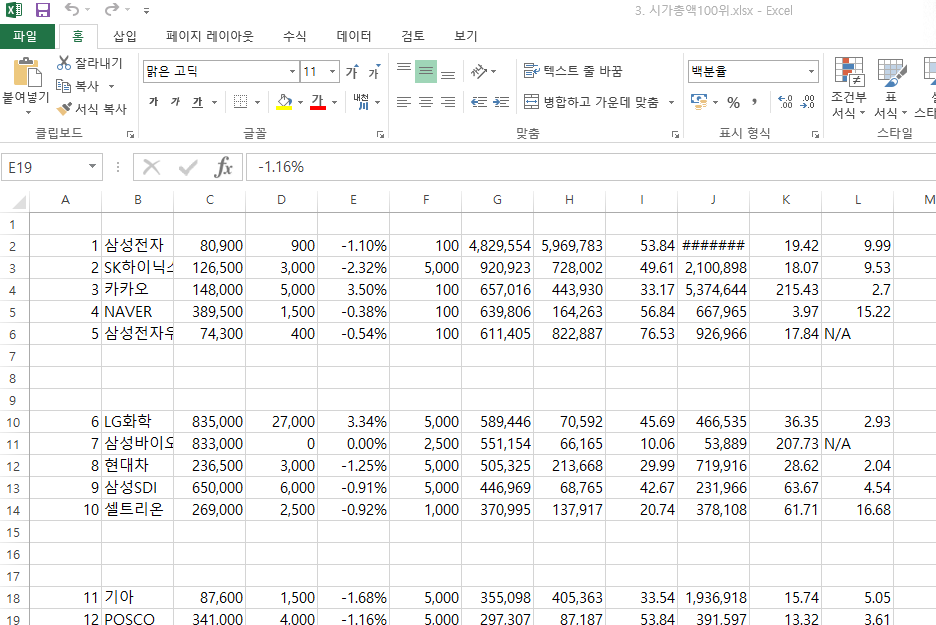Undo the last action

[72, 10]
